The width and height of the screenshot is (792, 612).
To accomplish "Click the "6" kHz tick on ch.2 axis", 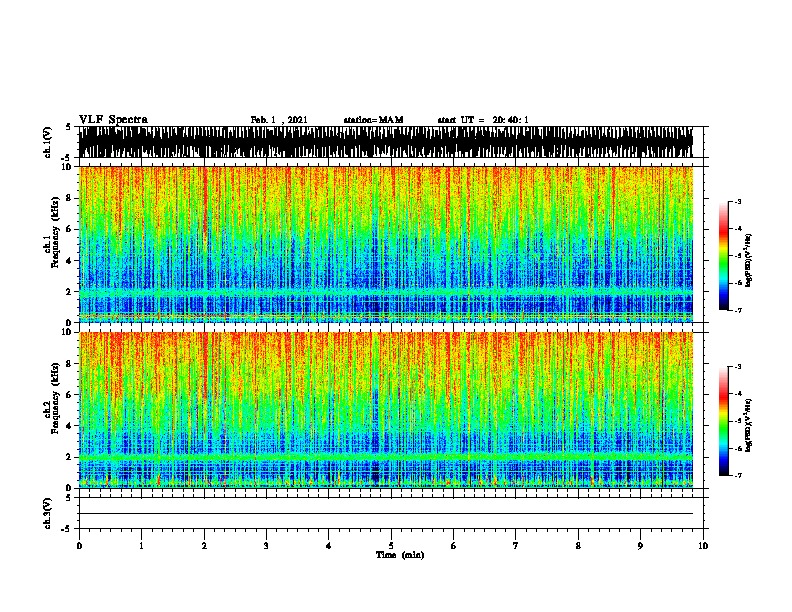I will pos(69,395).
